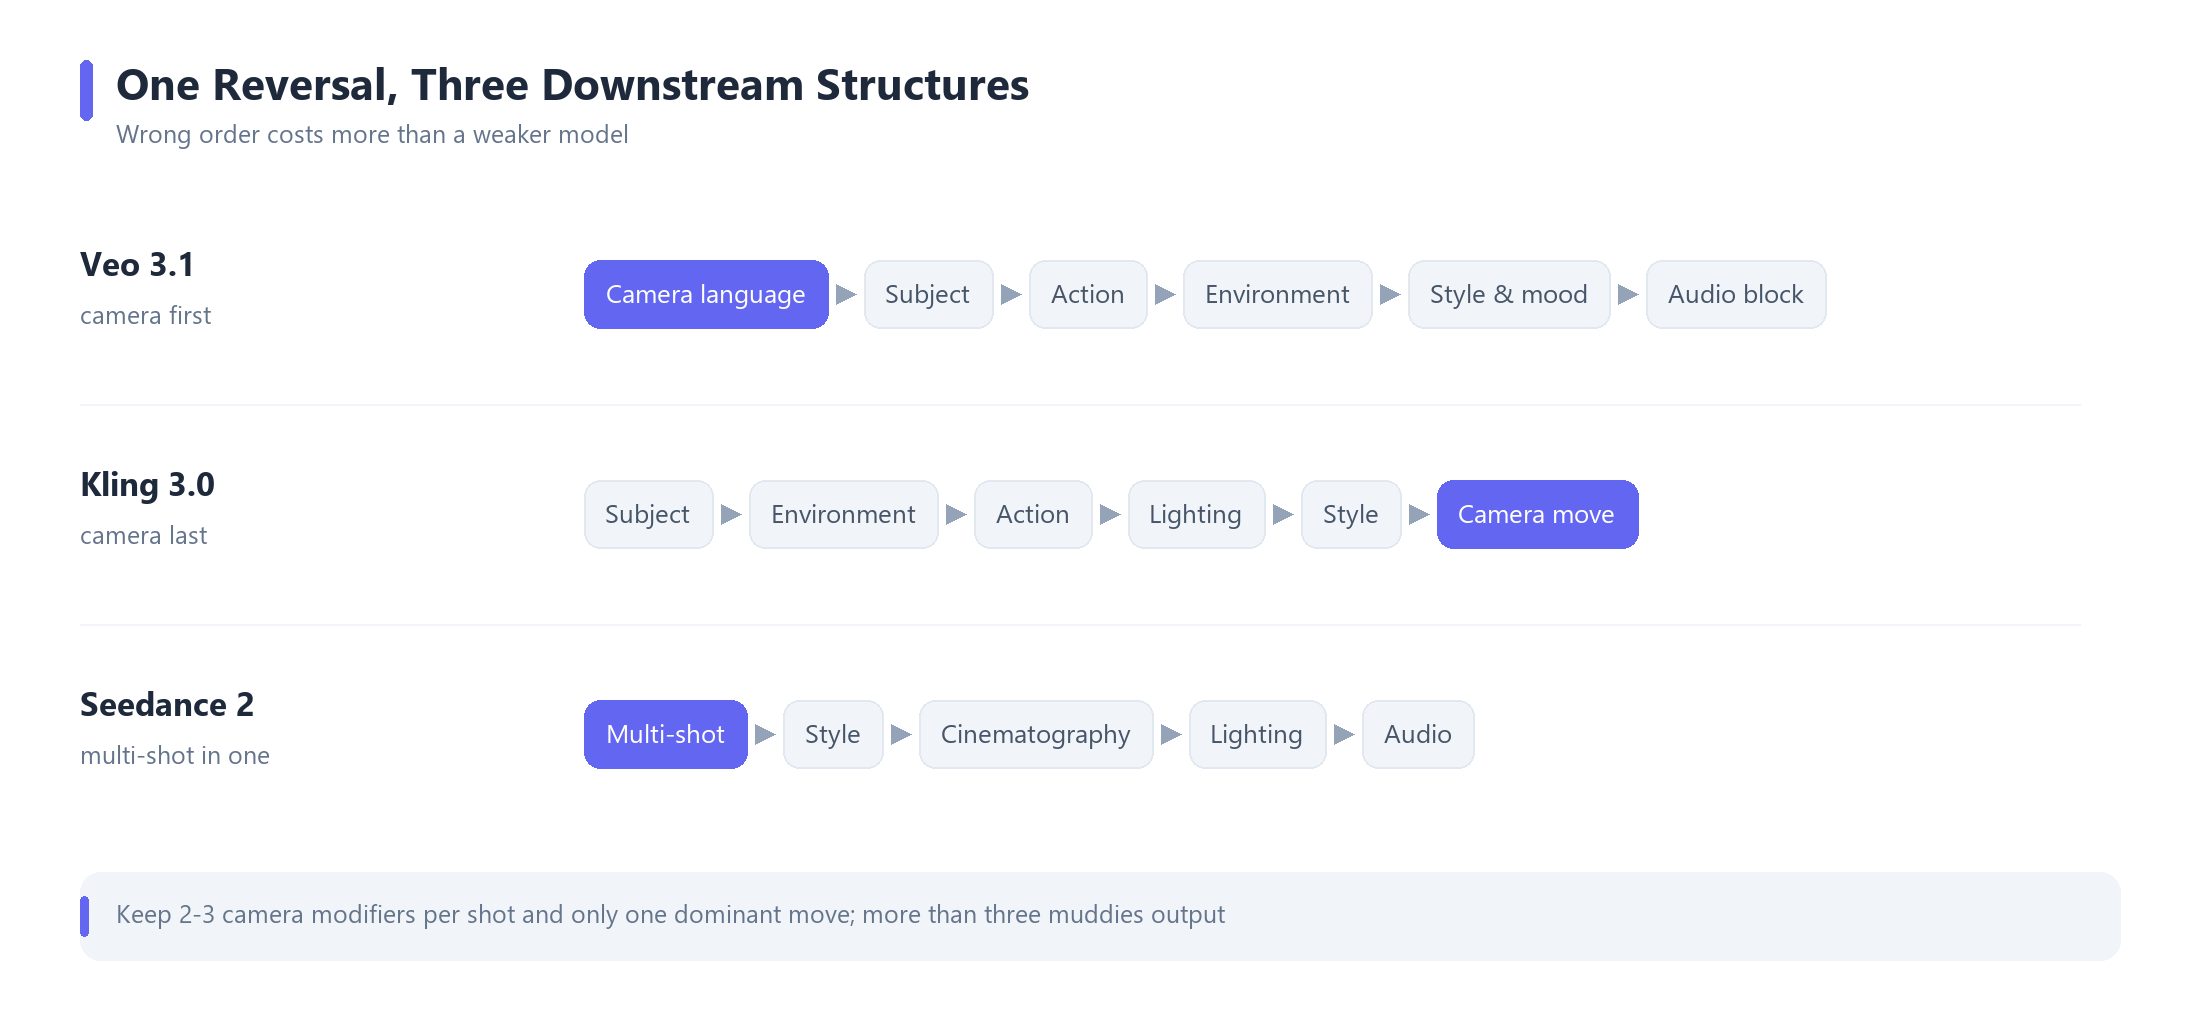Select the highlighted Camera move chip
Viewport: 2200px width, 1024px height.
tap(1537, 514)
